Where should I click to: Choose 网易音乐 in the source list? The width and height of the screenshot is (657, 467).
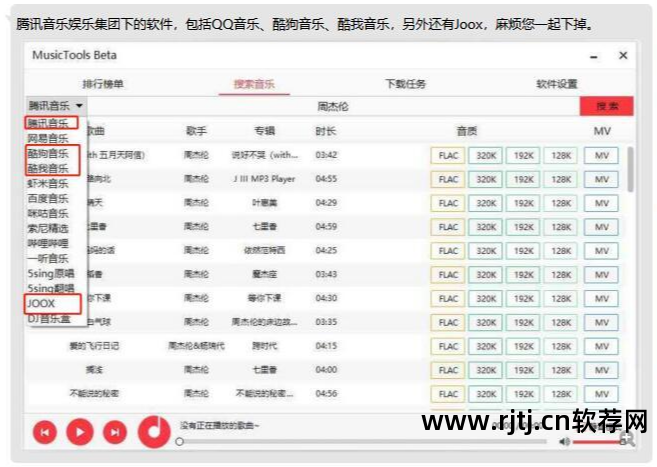click(48, 138)
